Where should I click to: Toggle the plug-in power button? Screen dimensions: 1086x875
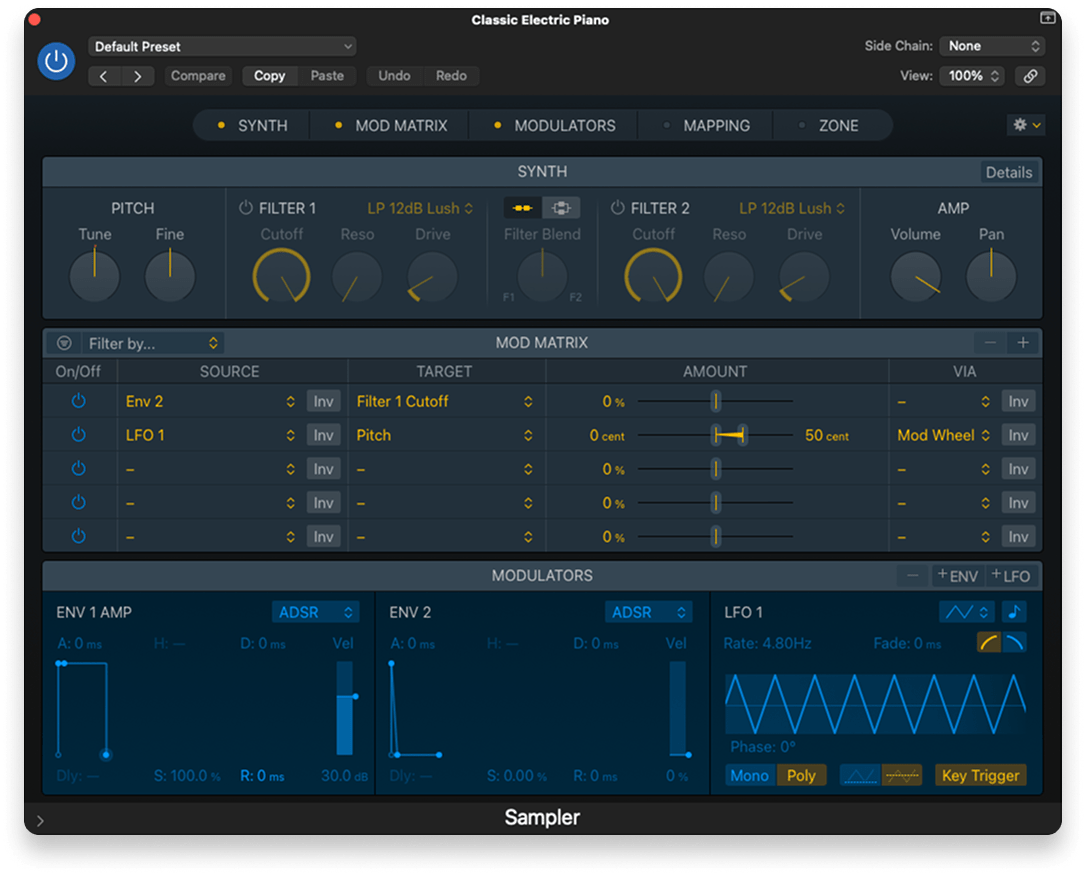(x=56, y=62)
